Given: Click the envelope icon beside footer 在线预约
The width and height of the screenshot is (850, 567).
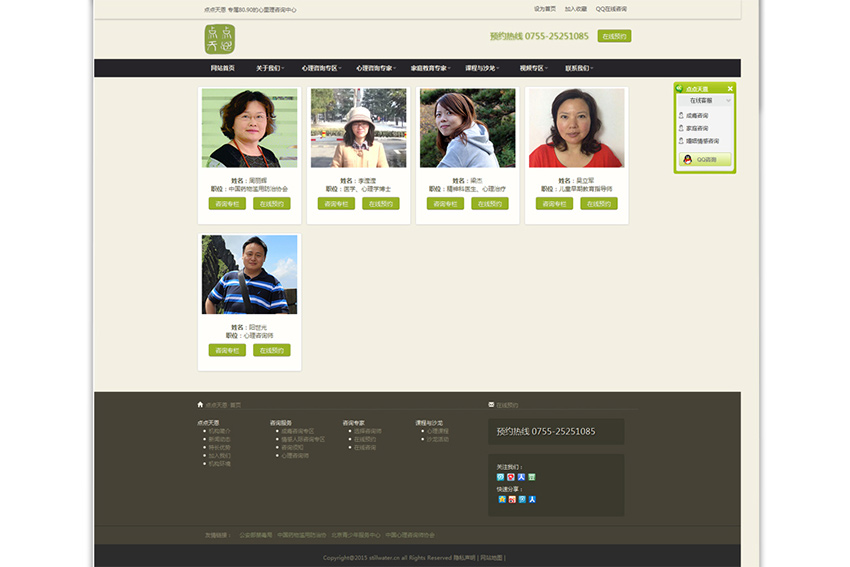Looking at the screenshot, I should pos(491,405).
